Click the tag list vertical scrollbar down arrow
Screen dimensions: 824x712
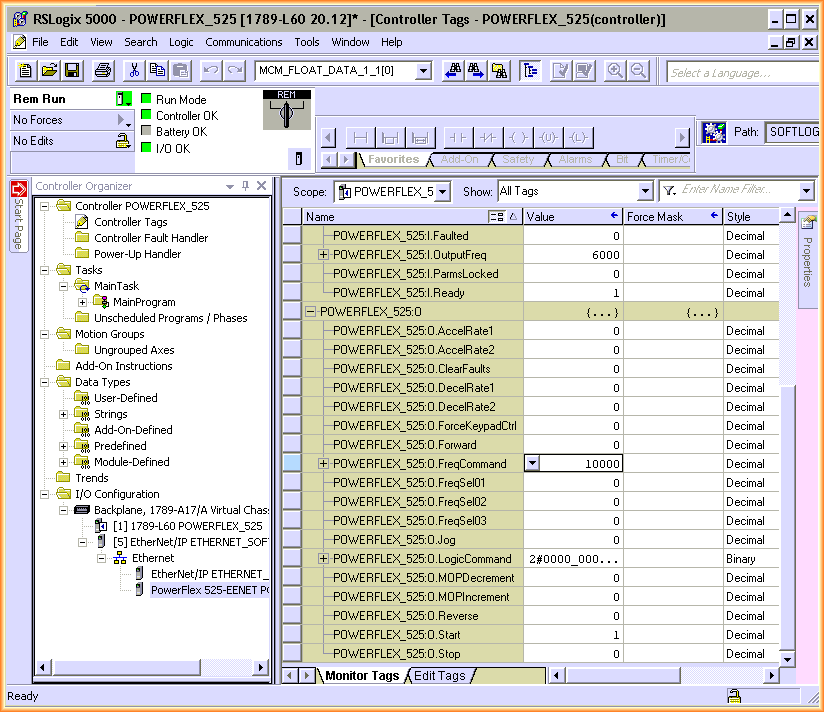coord(787,659)
